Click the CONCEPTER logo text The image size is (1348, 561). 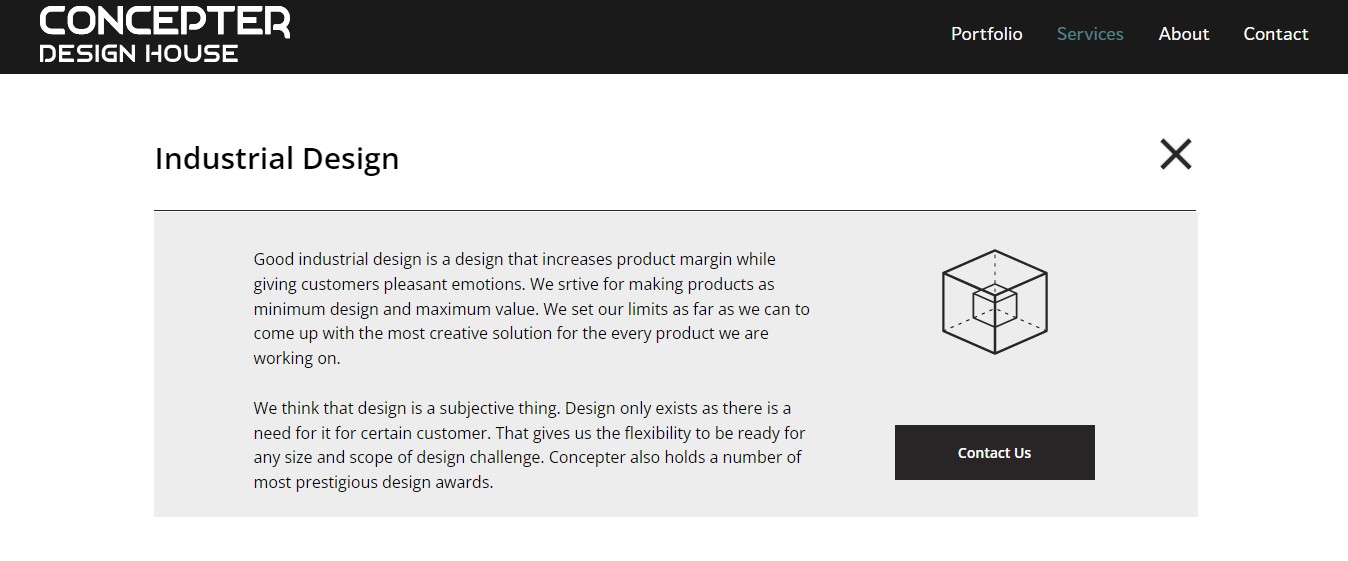pos(165,21)
